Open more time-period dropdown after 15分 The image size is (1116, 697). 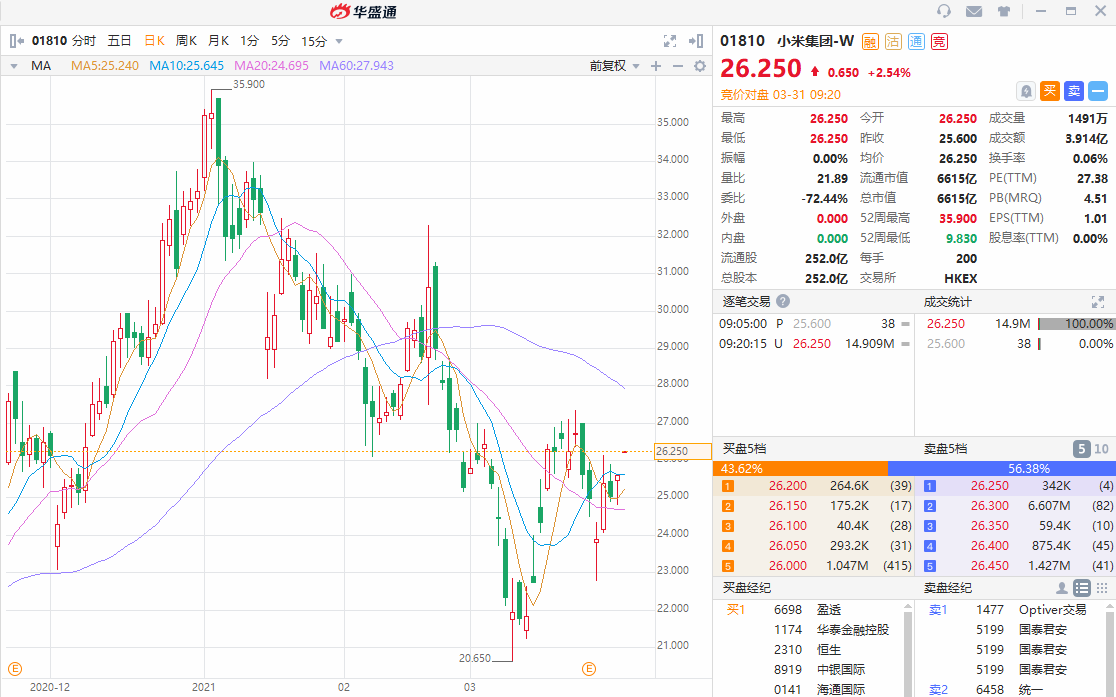[x=339, y=41]
